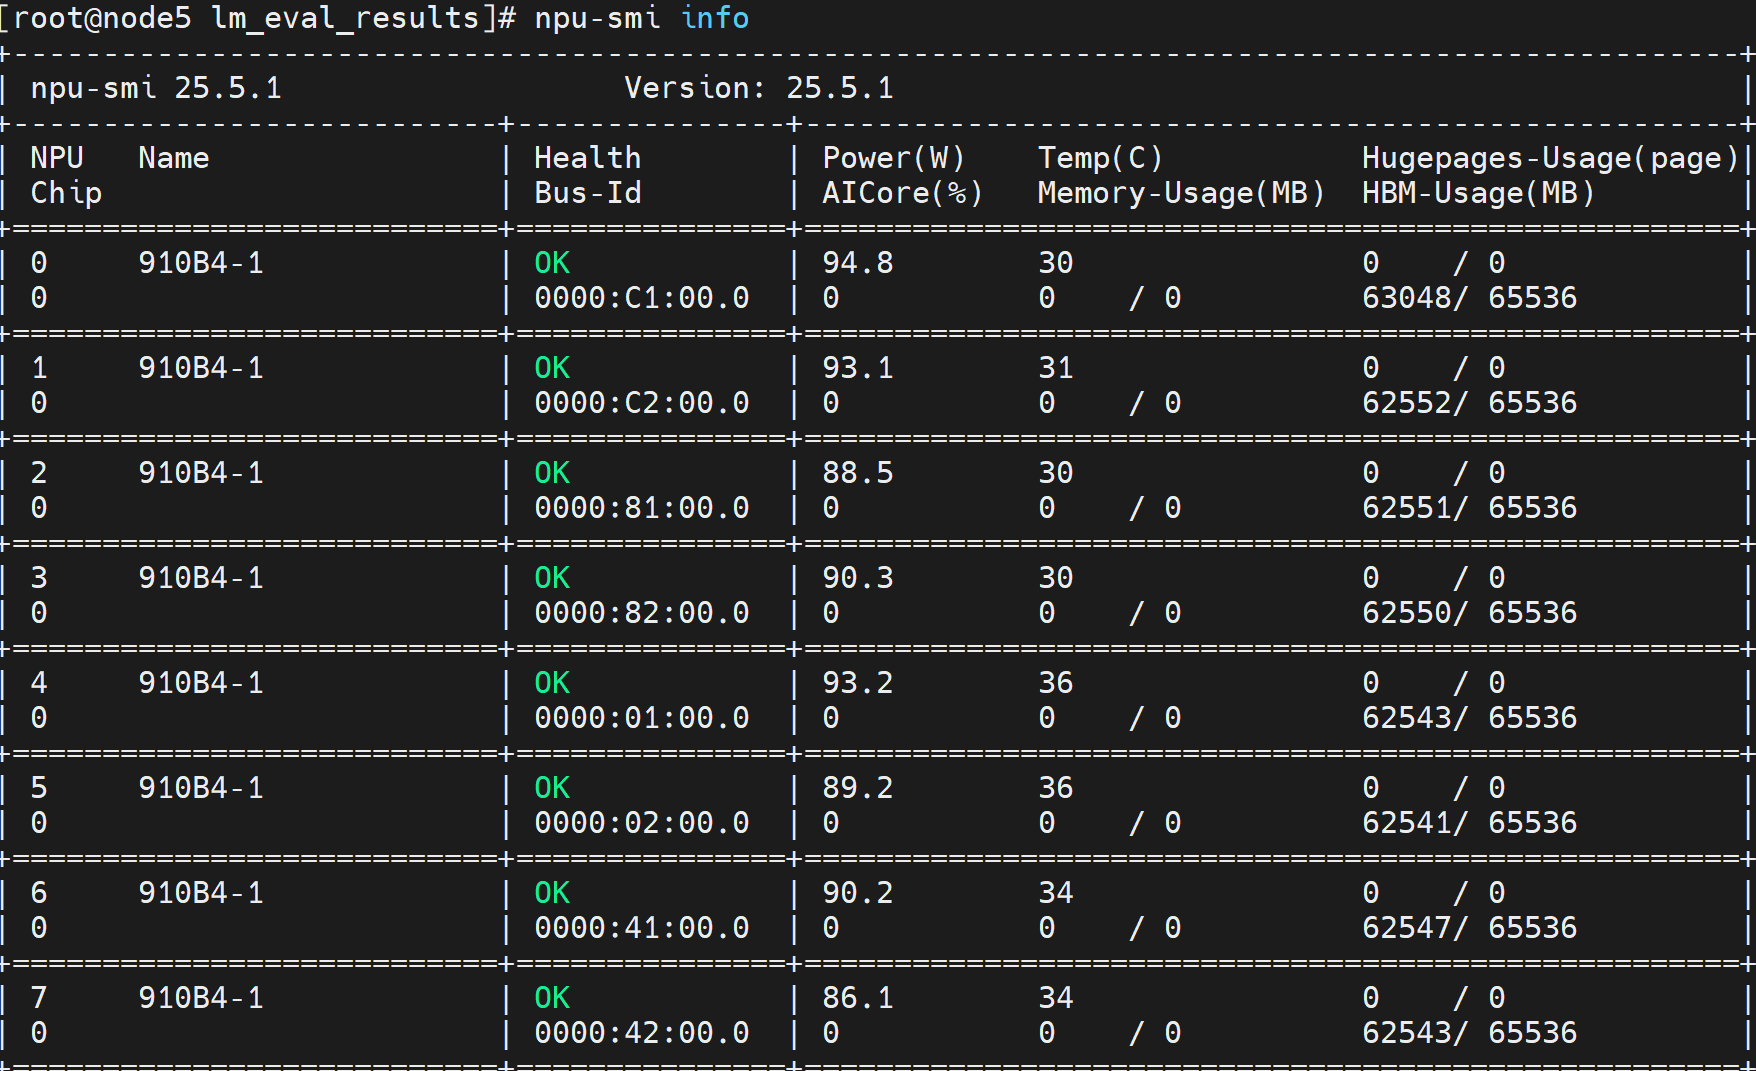
Task: Click HBM usage value 62547
Action: click(x=1406, y=928)
